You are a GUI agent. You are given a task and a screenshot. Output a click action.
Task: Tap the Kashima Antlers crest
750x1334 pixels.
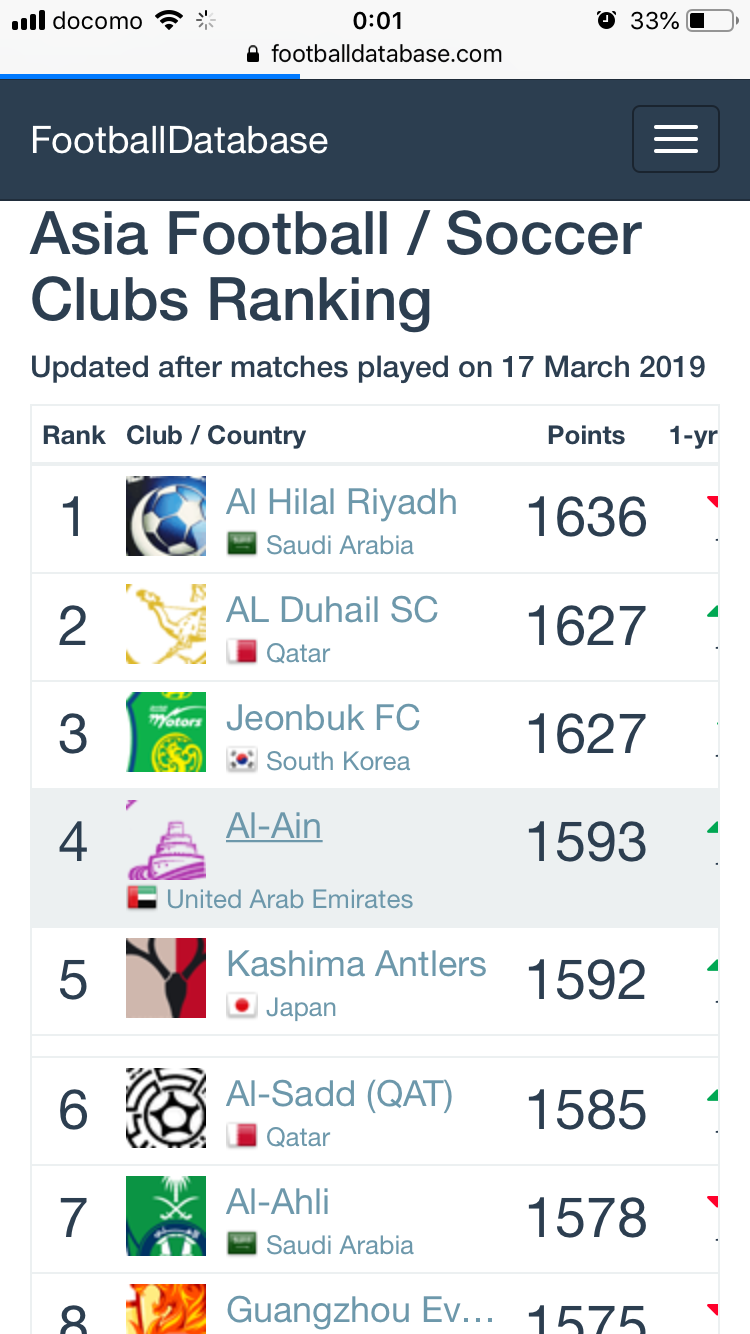[166, 978]
